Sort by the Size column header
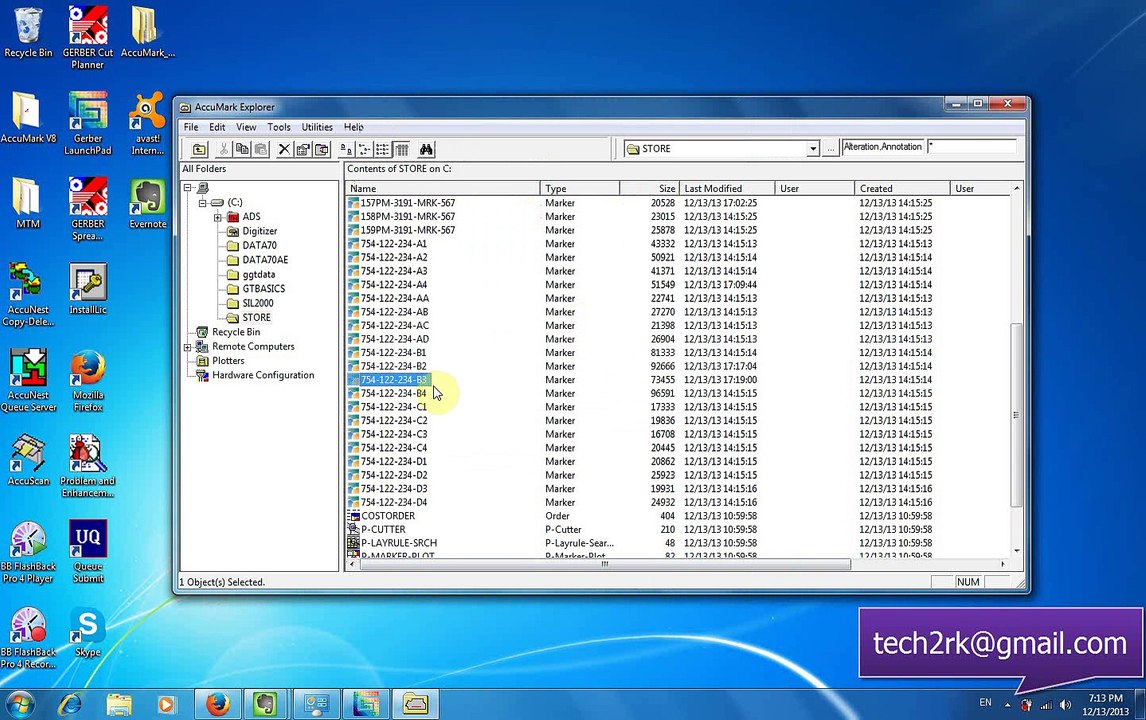Image resolution: width=1146 pixels, height=720 pixels. pos(649,189)
